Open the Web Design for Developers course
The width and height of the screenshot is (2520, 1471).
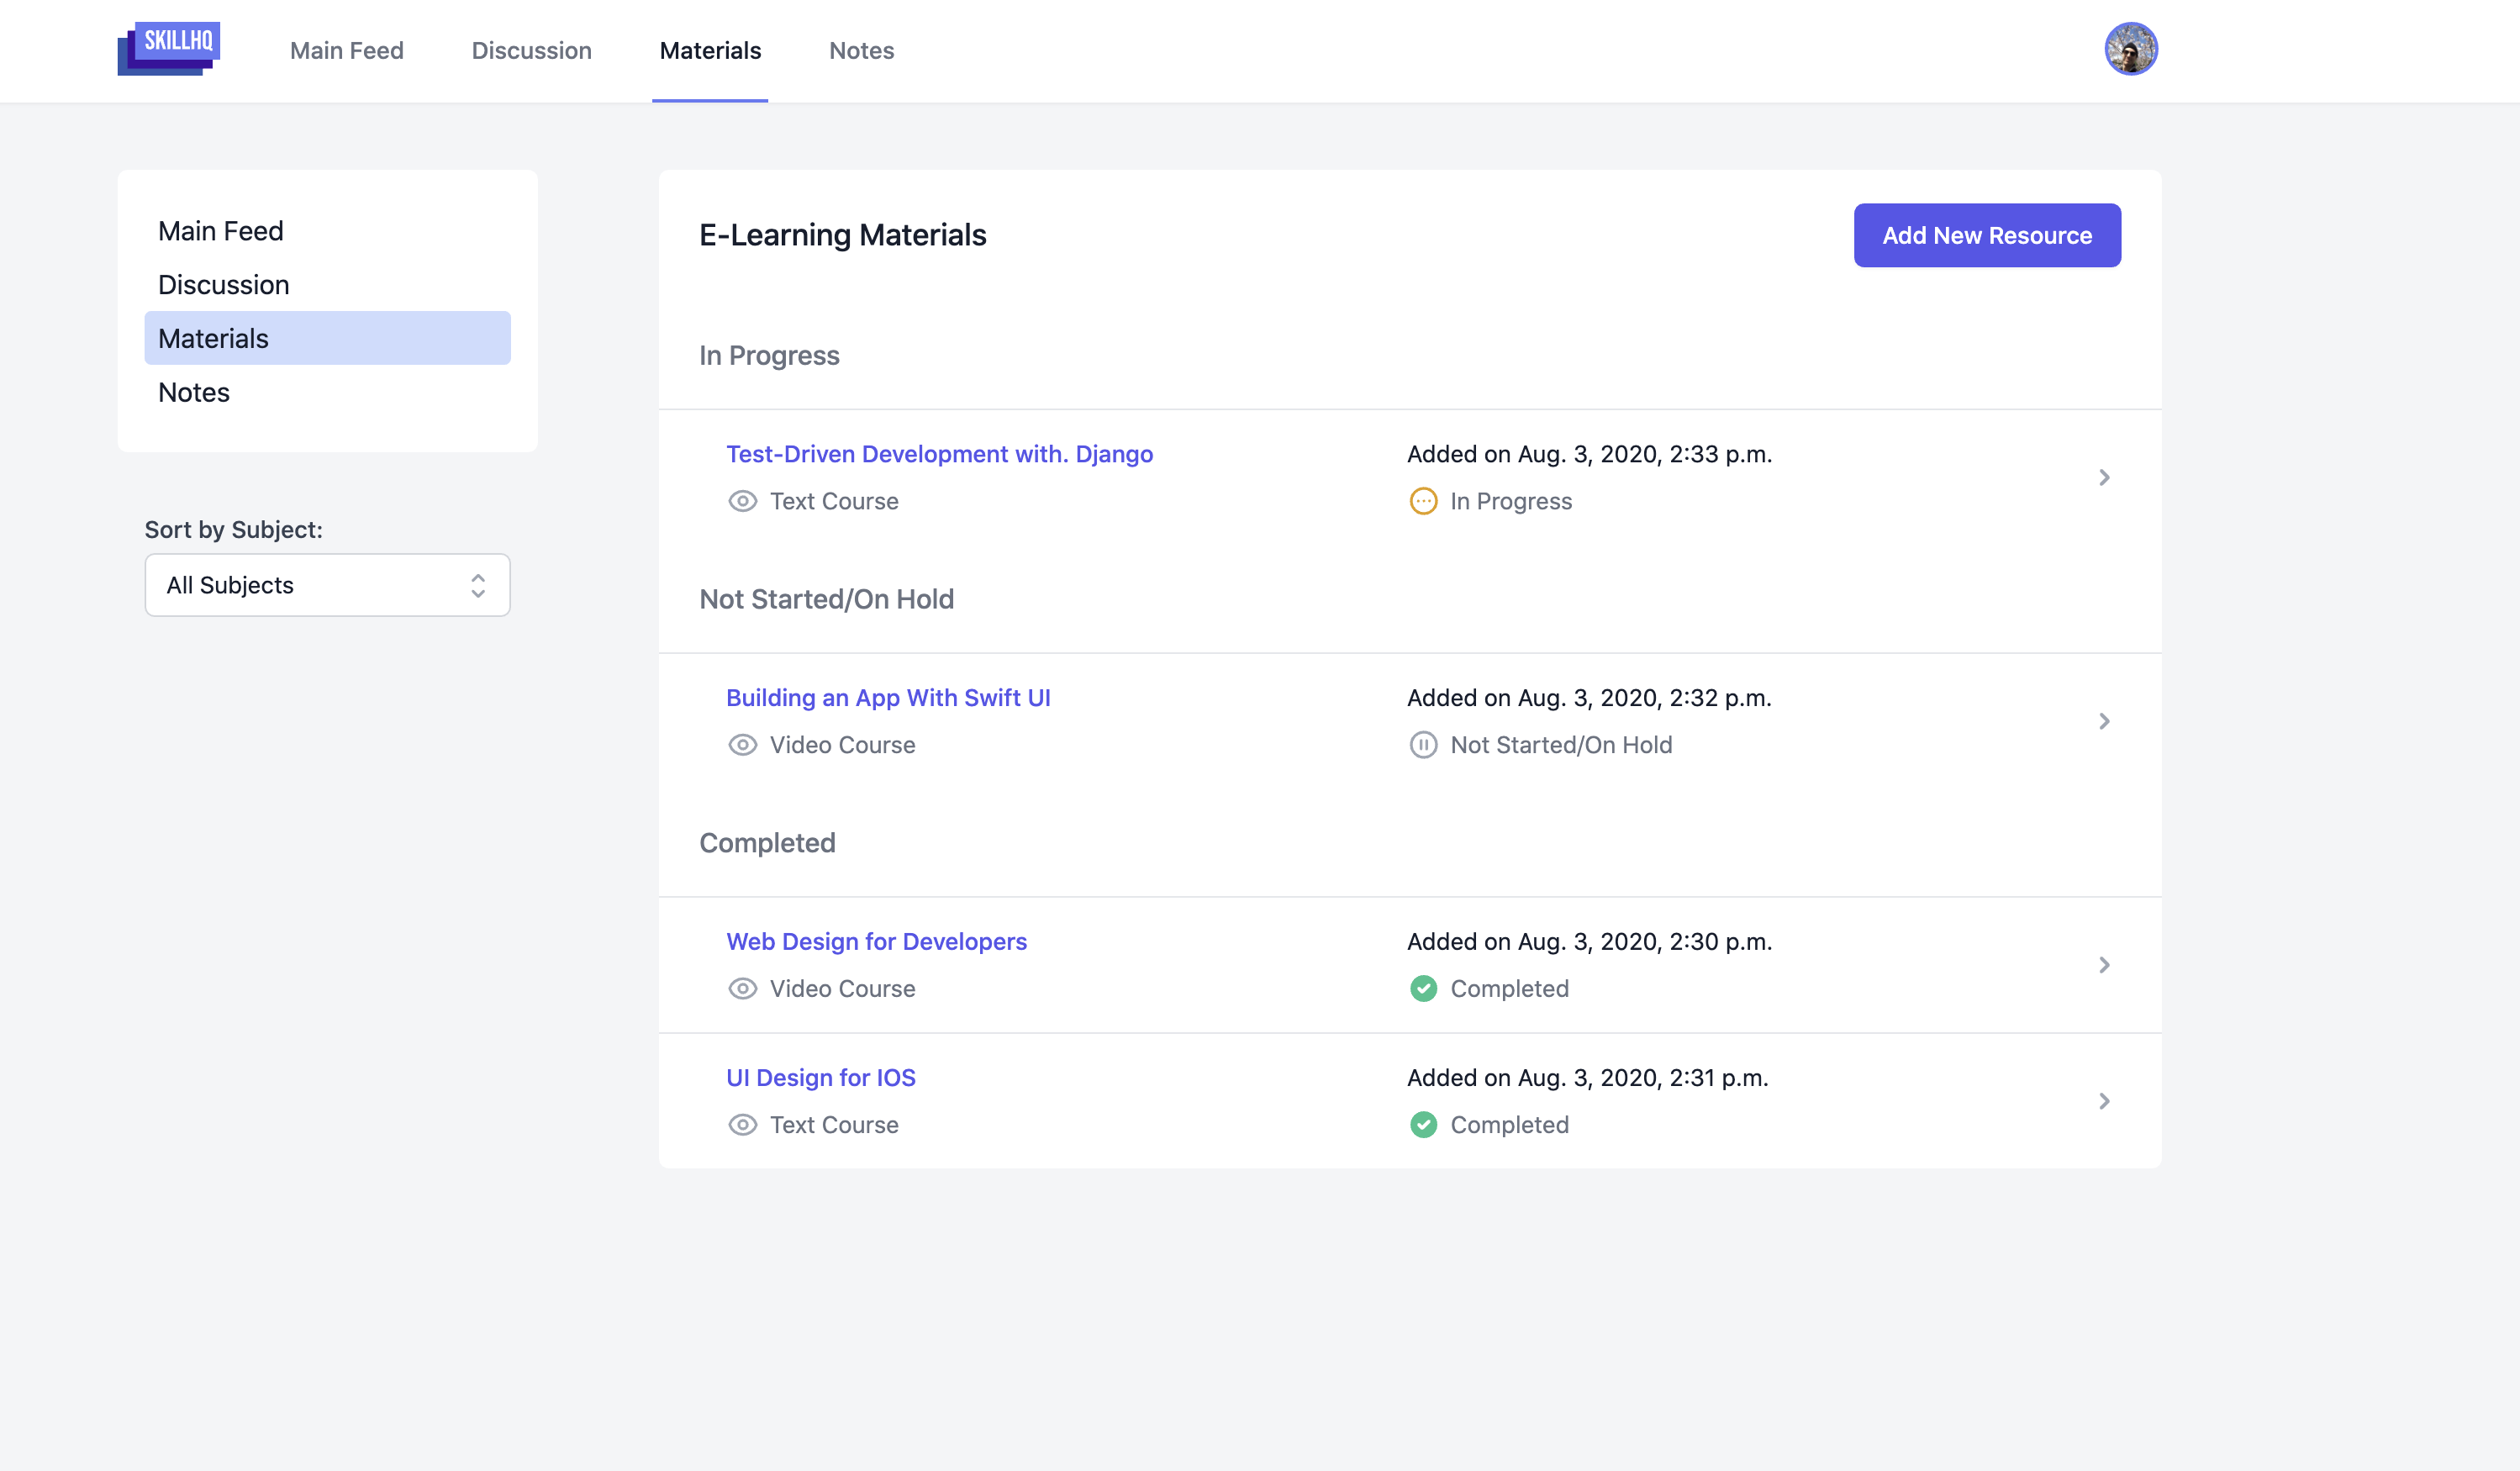(876, 941)
